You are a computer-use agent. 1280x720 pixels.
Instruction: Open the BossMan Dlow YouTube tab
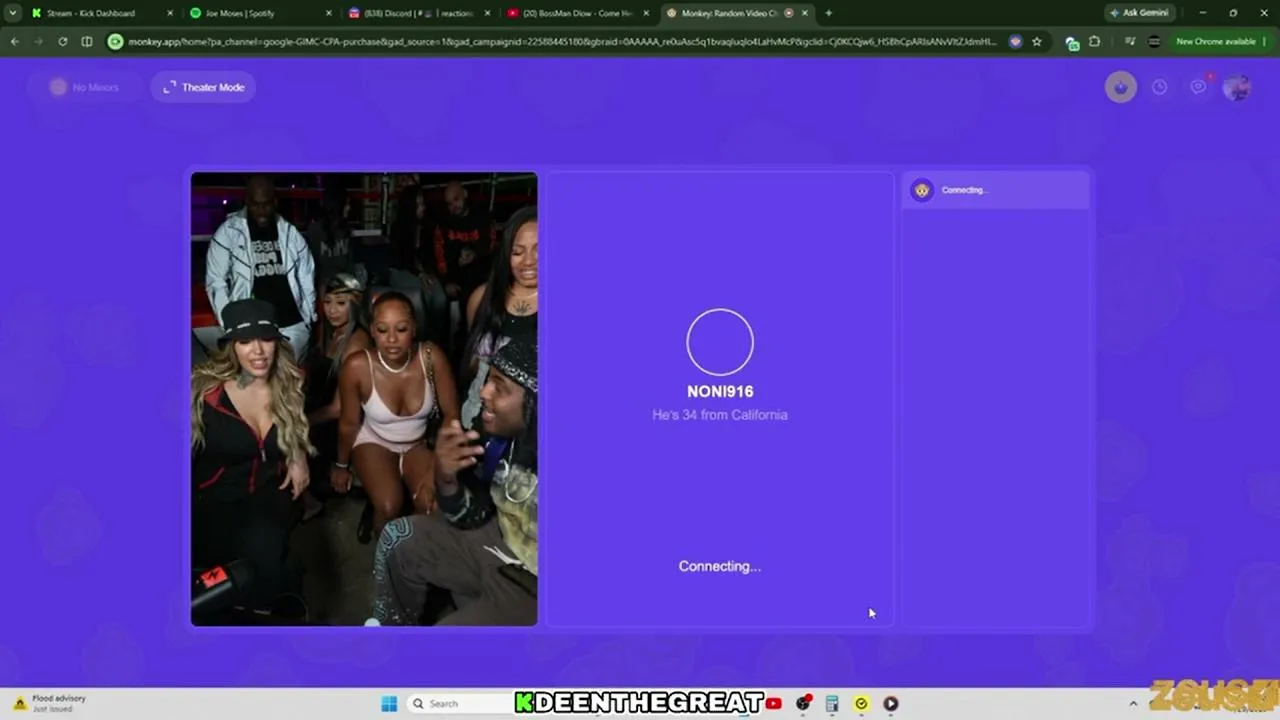pos(576,13)
